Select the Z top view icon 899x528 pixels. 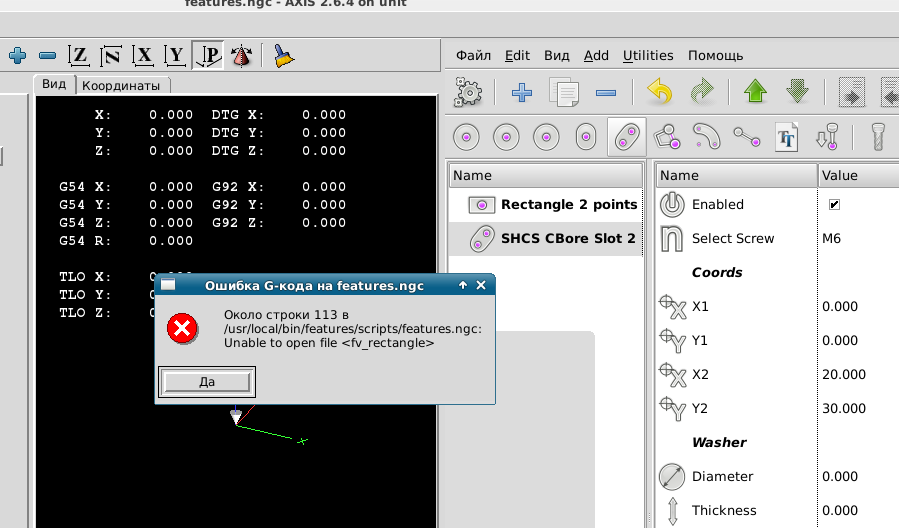tap(79, 56)
